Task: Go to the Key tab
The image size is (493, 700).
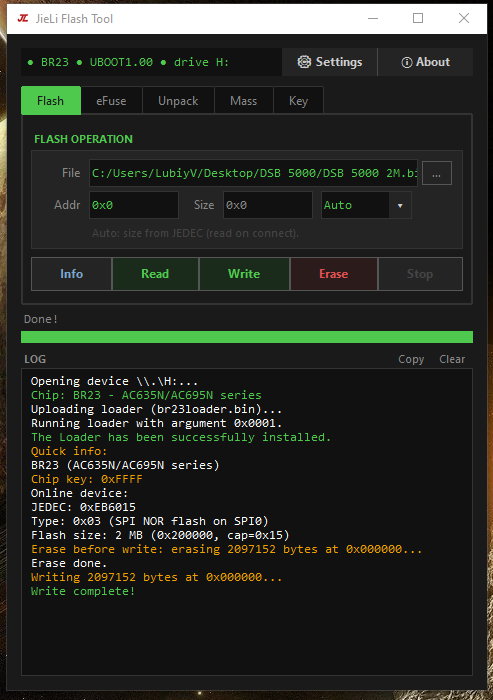Action: (298, 101)
